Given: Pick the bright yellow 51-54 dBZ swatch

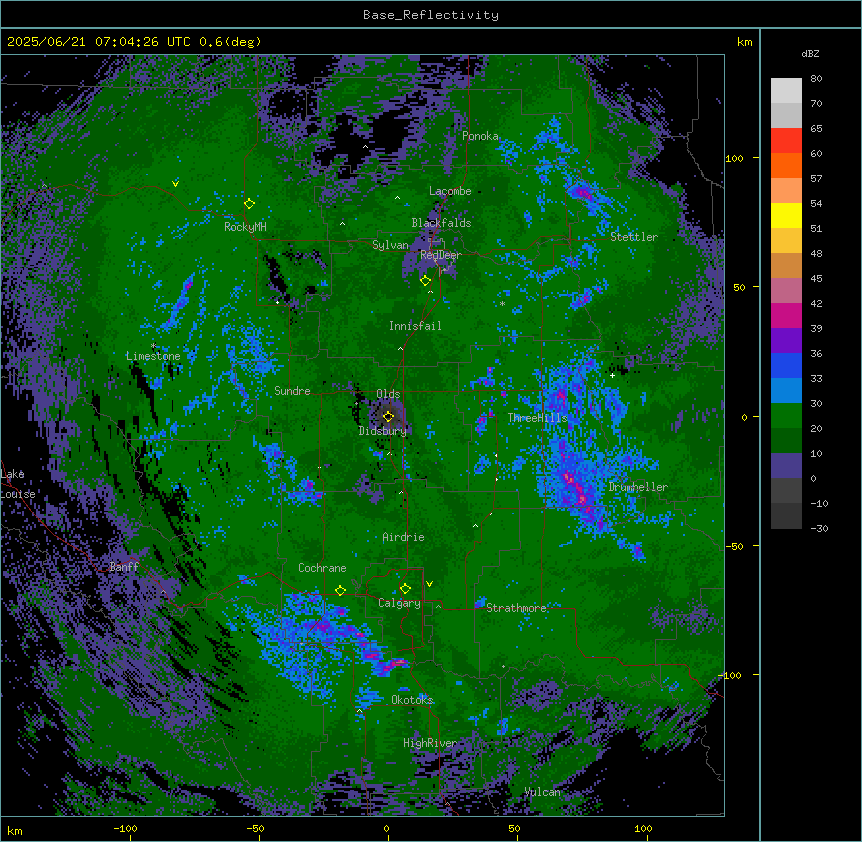Looking at the screenshot, I should [786, 216].
